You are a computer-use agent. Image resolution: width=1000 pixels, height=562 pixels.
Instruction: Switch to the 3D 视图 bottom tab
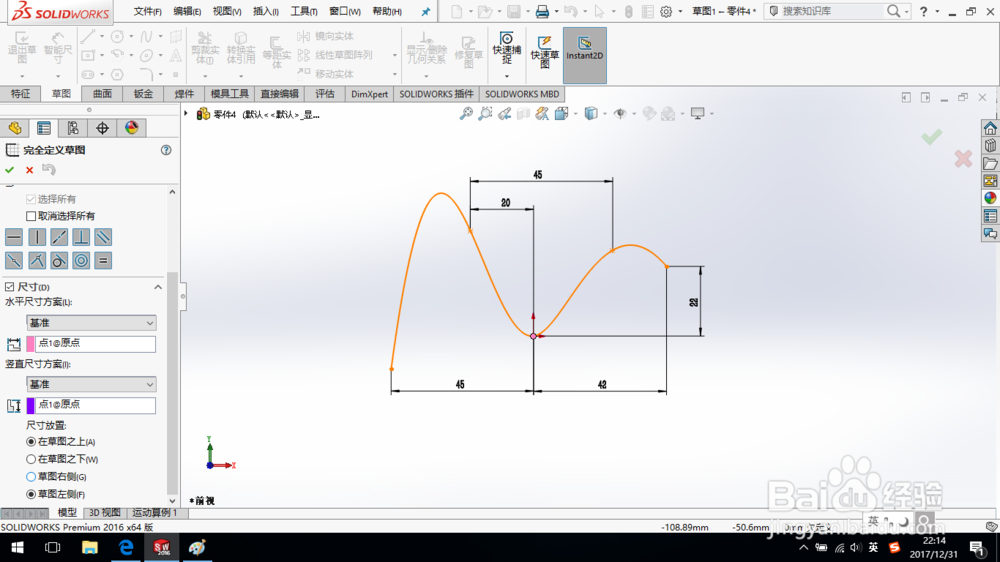(x=105, y=512)
